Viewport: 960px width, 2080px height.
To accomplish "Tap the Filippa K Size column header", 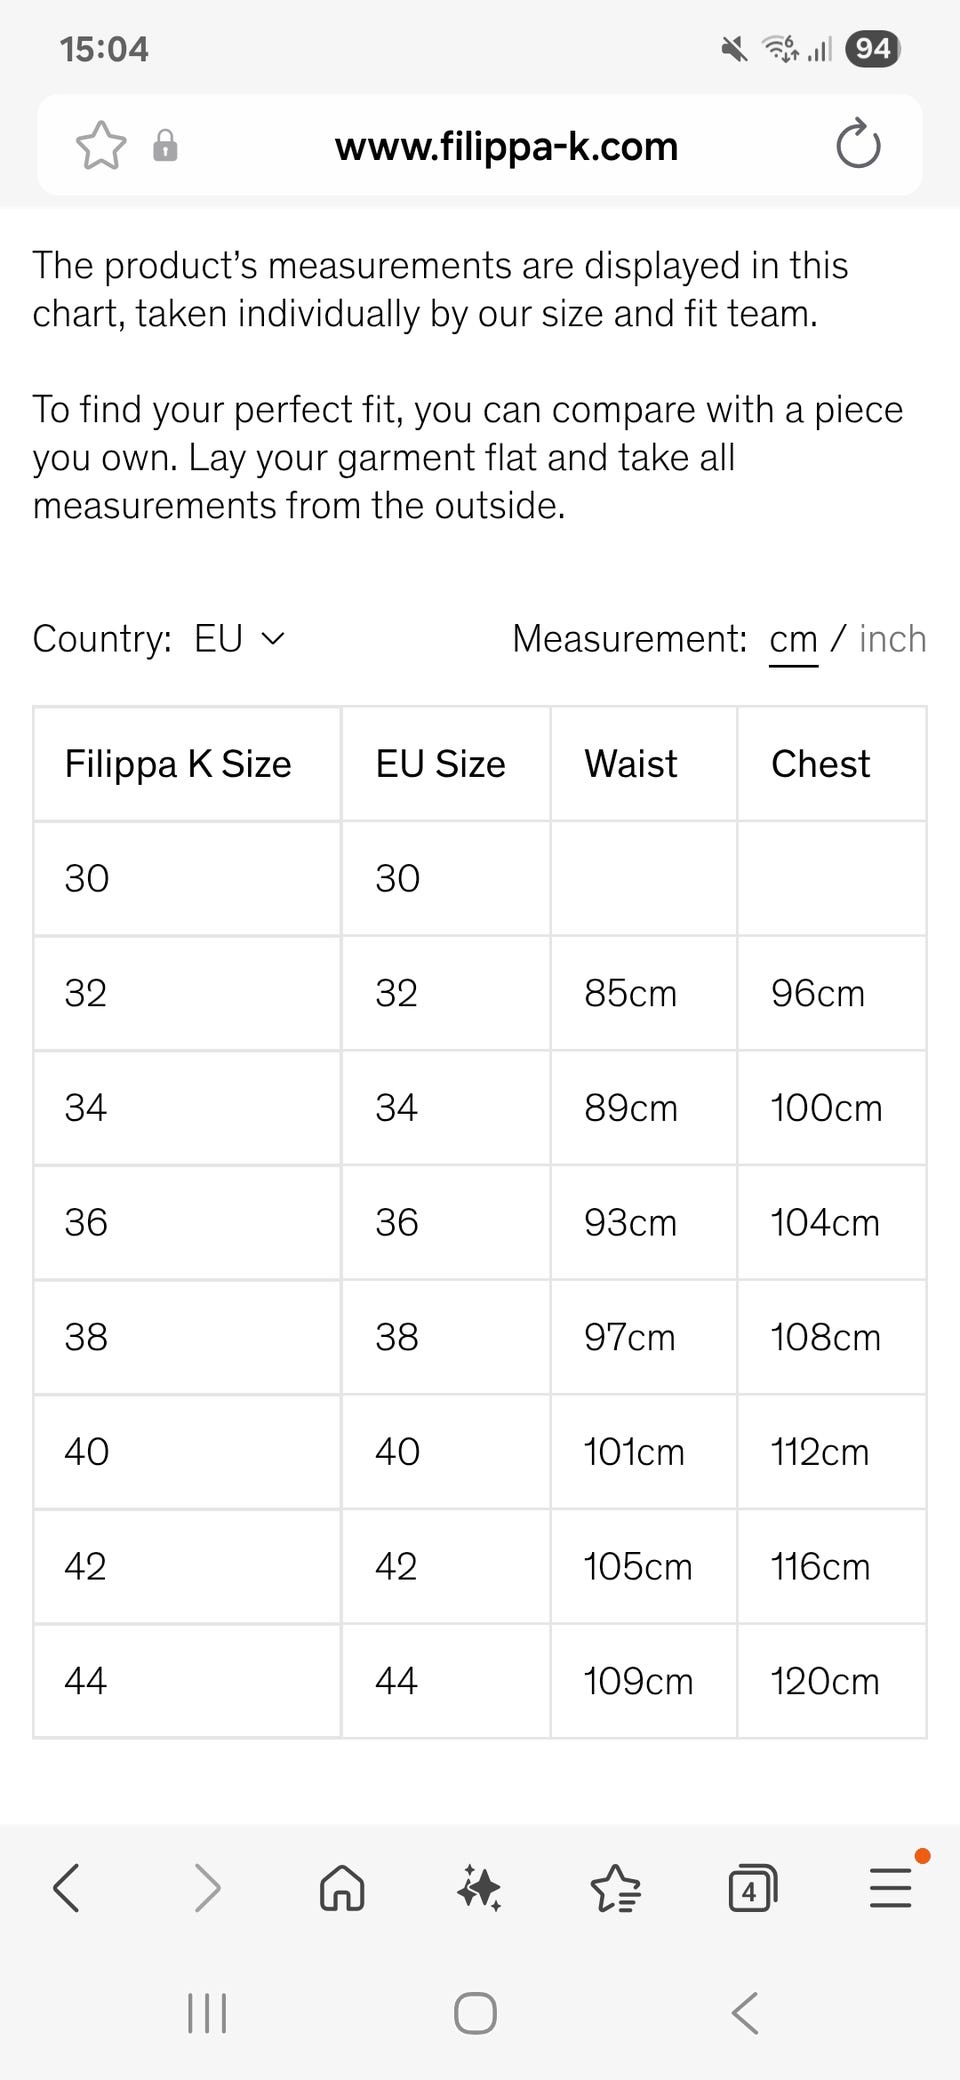I will click(x=178, y=764).
